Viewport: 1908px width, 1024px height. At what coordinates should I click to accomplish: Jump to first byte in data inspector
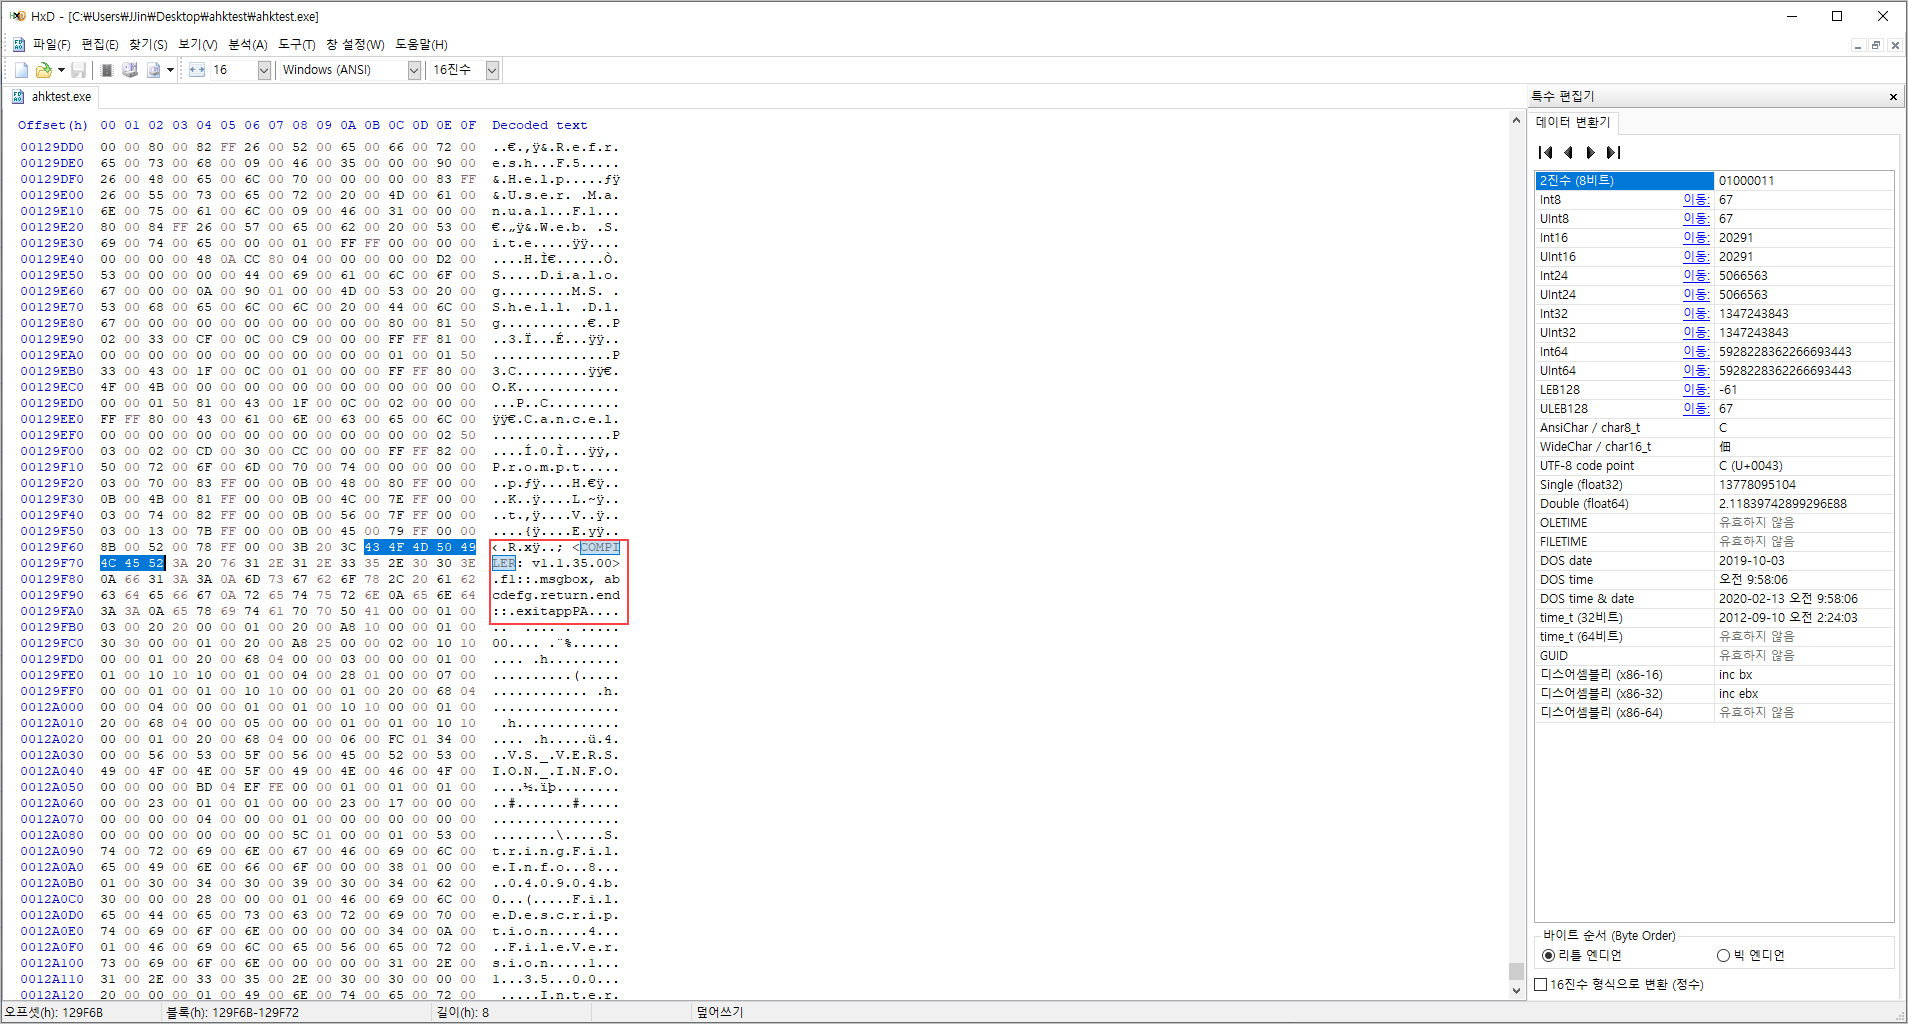1546,152
